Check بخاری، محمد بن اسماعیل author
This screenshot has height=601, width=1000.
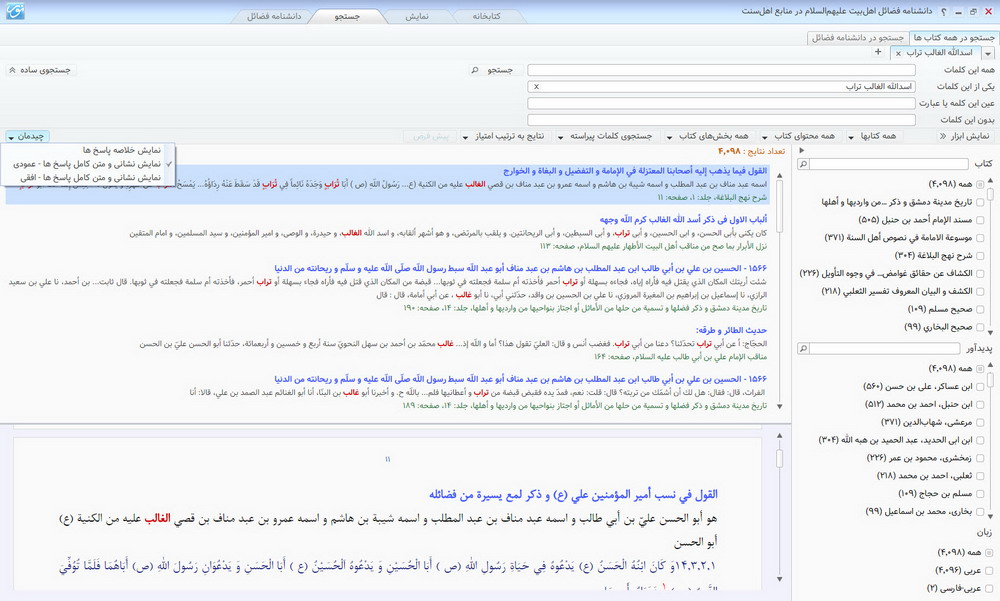click(x=980, y=512)
